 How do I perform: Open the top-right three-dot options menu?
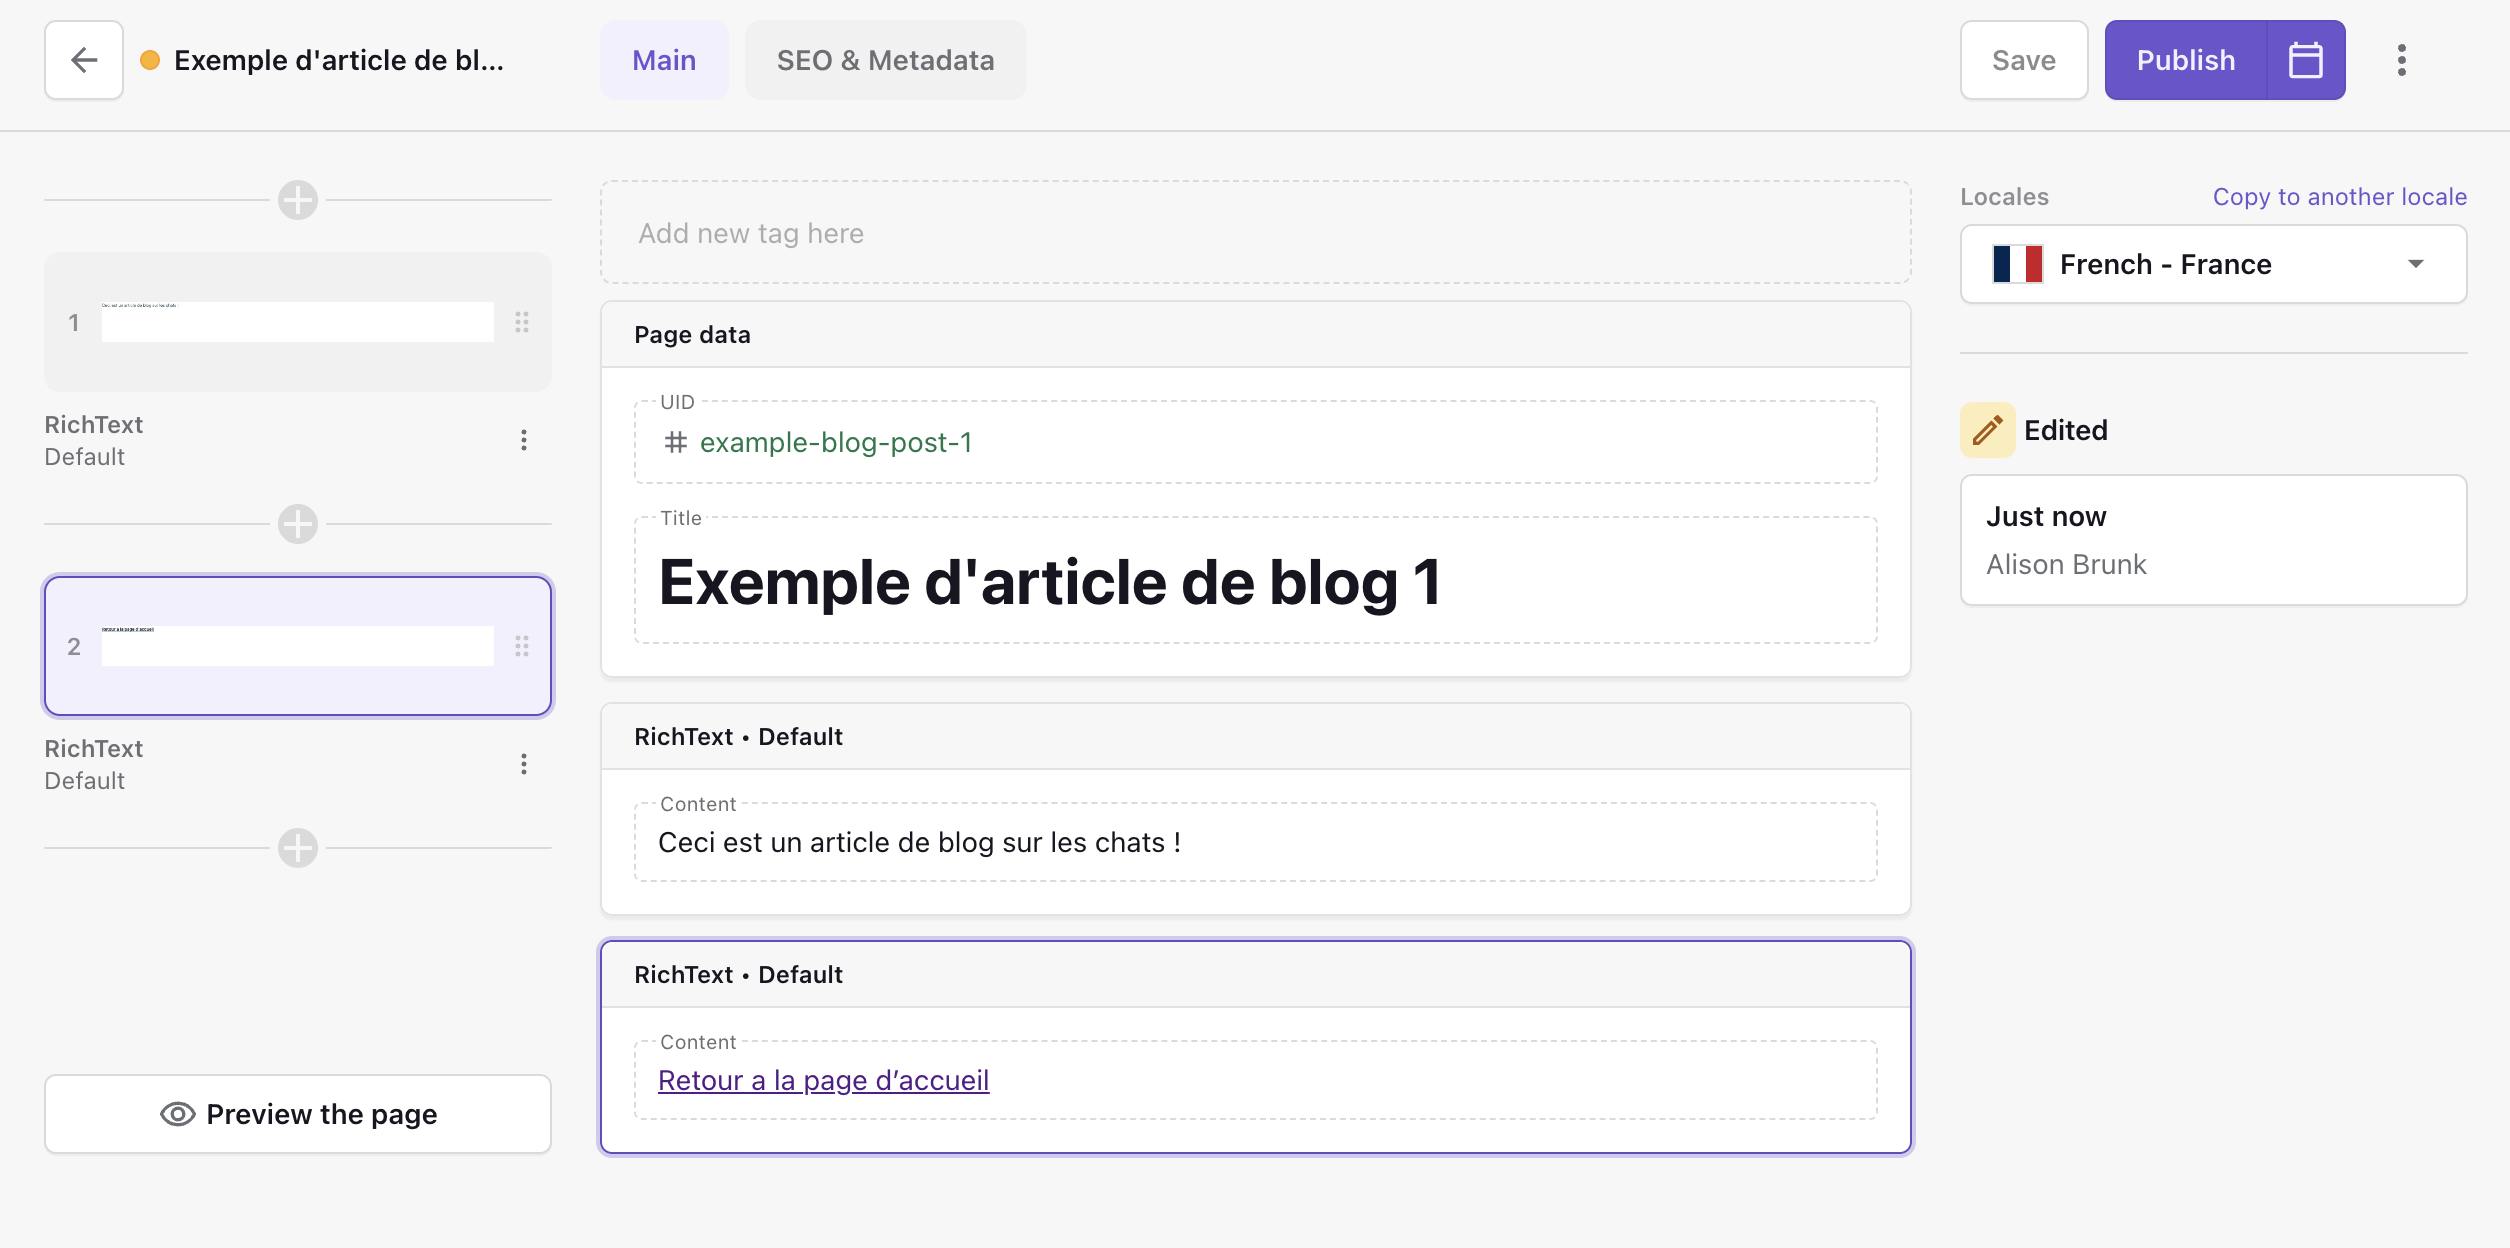2401,60
